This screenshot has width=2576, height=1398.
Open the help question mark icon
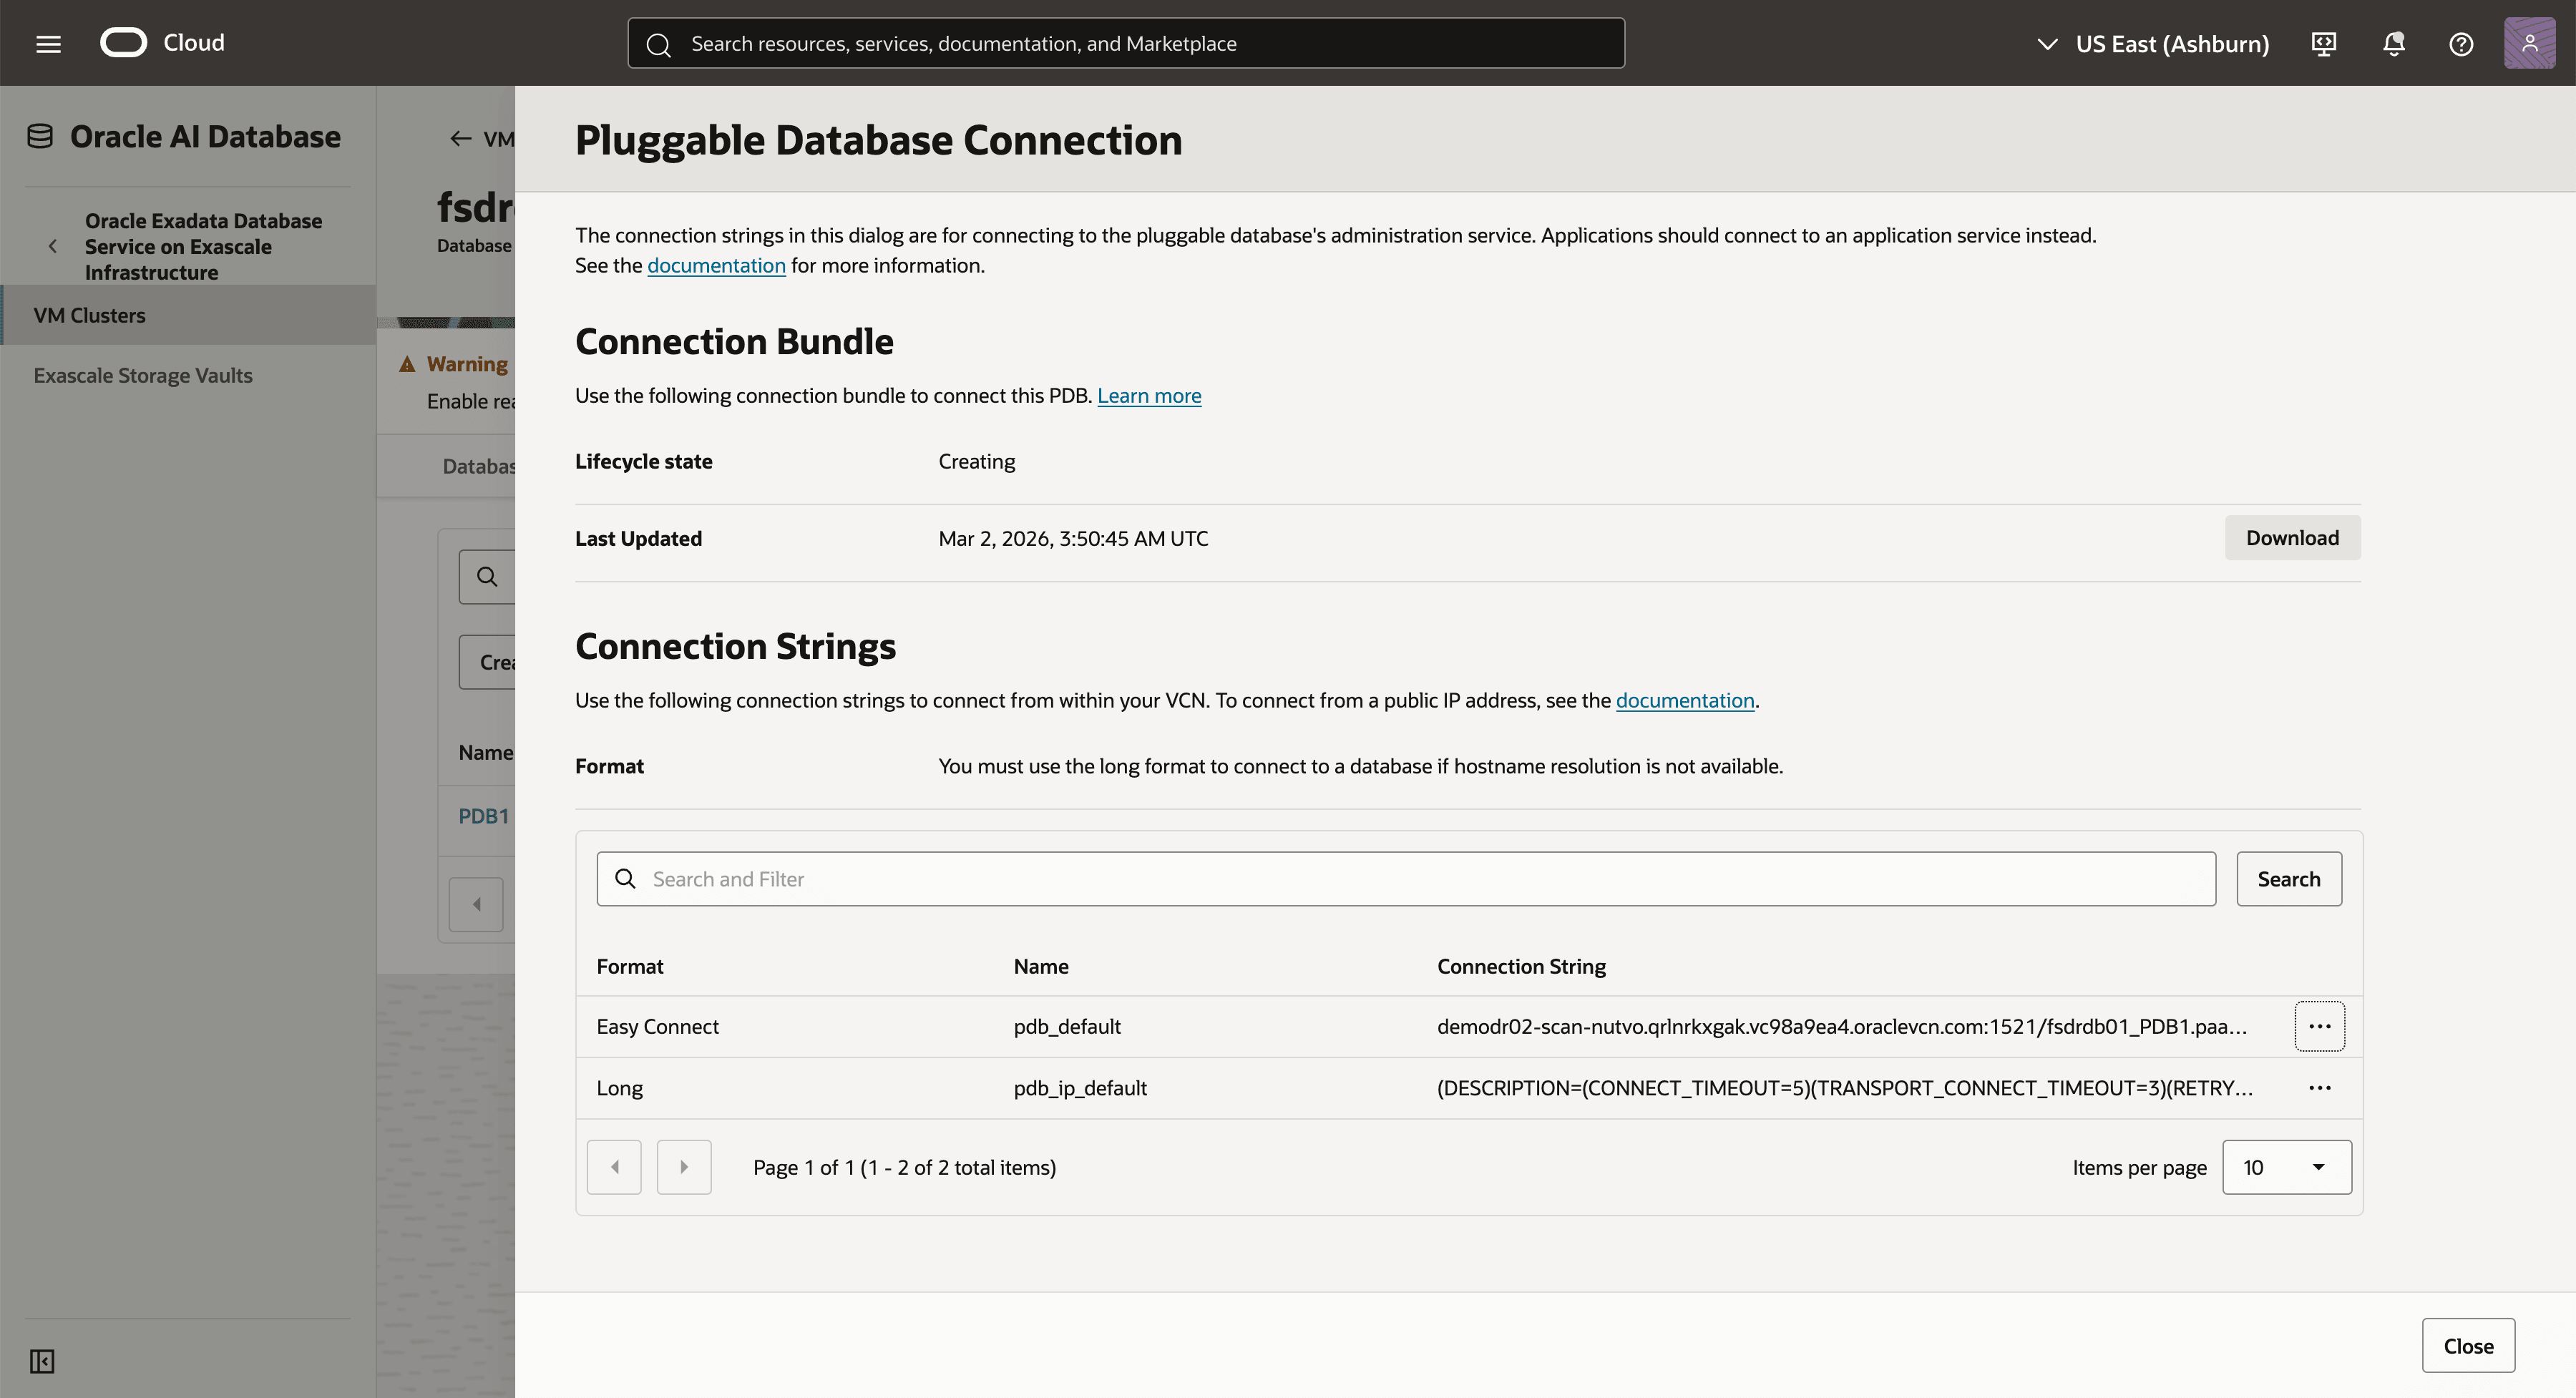2461,43
